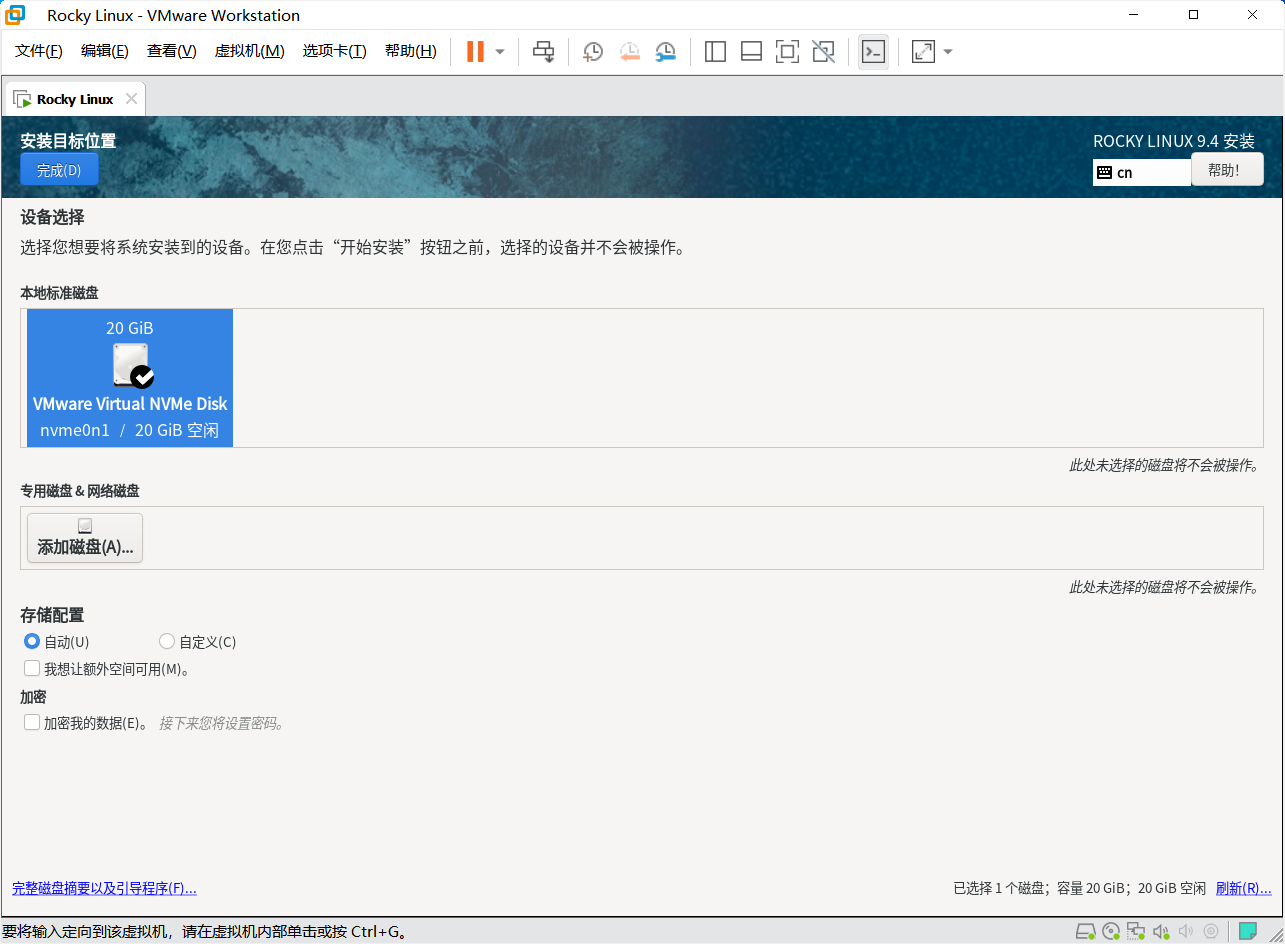
Task: Toggle the console view terminal icon
Action: click(x=873, y=52)
